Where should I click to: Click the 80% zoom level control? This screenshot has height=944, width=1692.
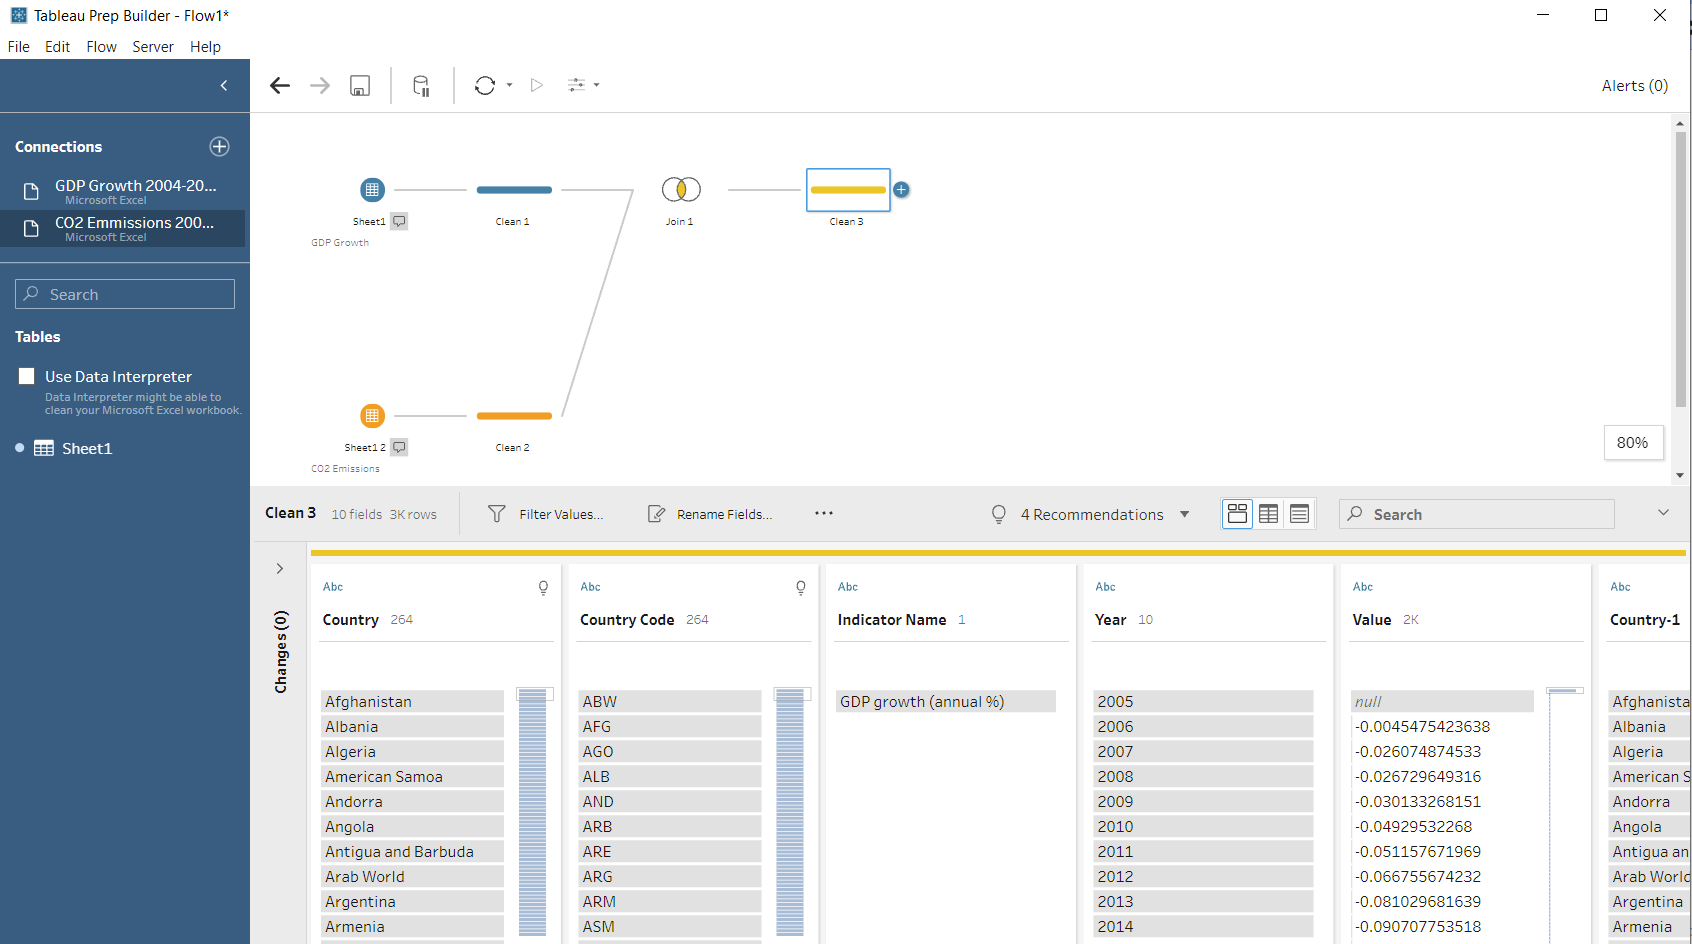click(x=1632, y=443)
